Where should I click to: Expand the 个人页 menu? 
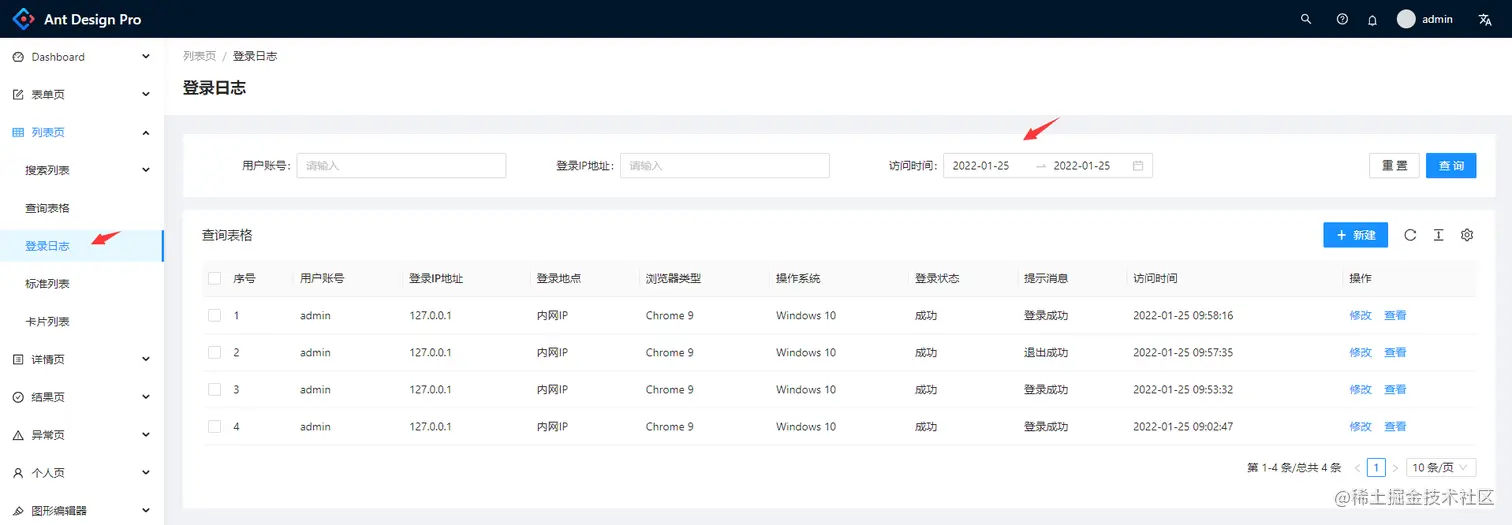[82, 472]
